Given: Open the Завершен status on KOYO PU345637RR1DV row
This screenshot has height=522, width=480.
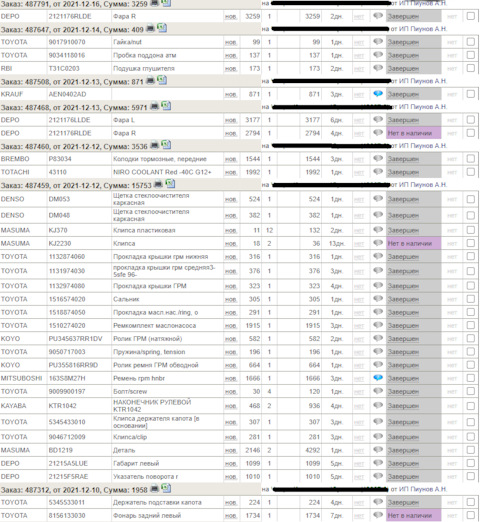Looking at the screenshot, I should click(x=403, y=339).
